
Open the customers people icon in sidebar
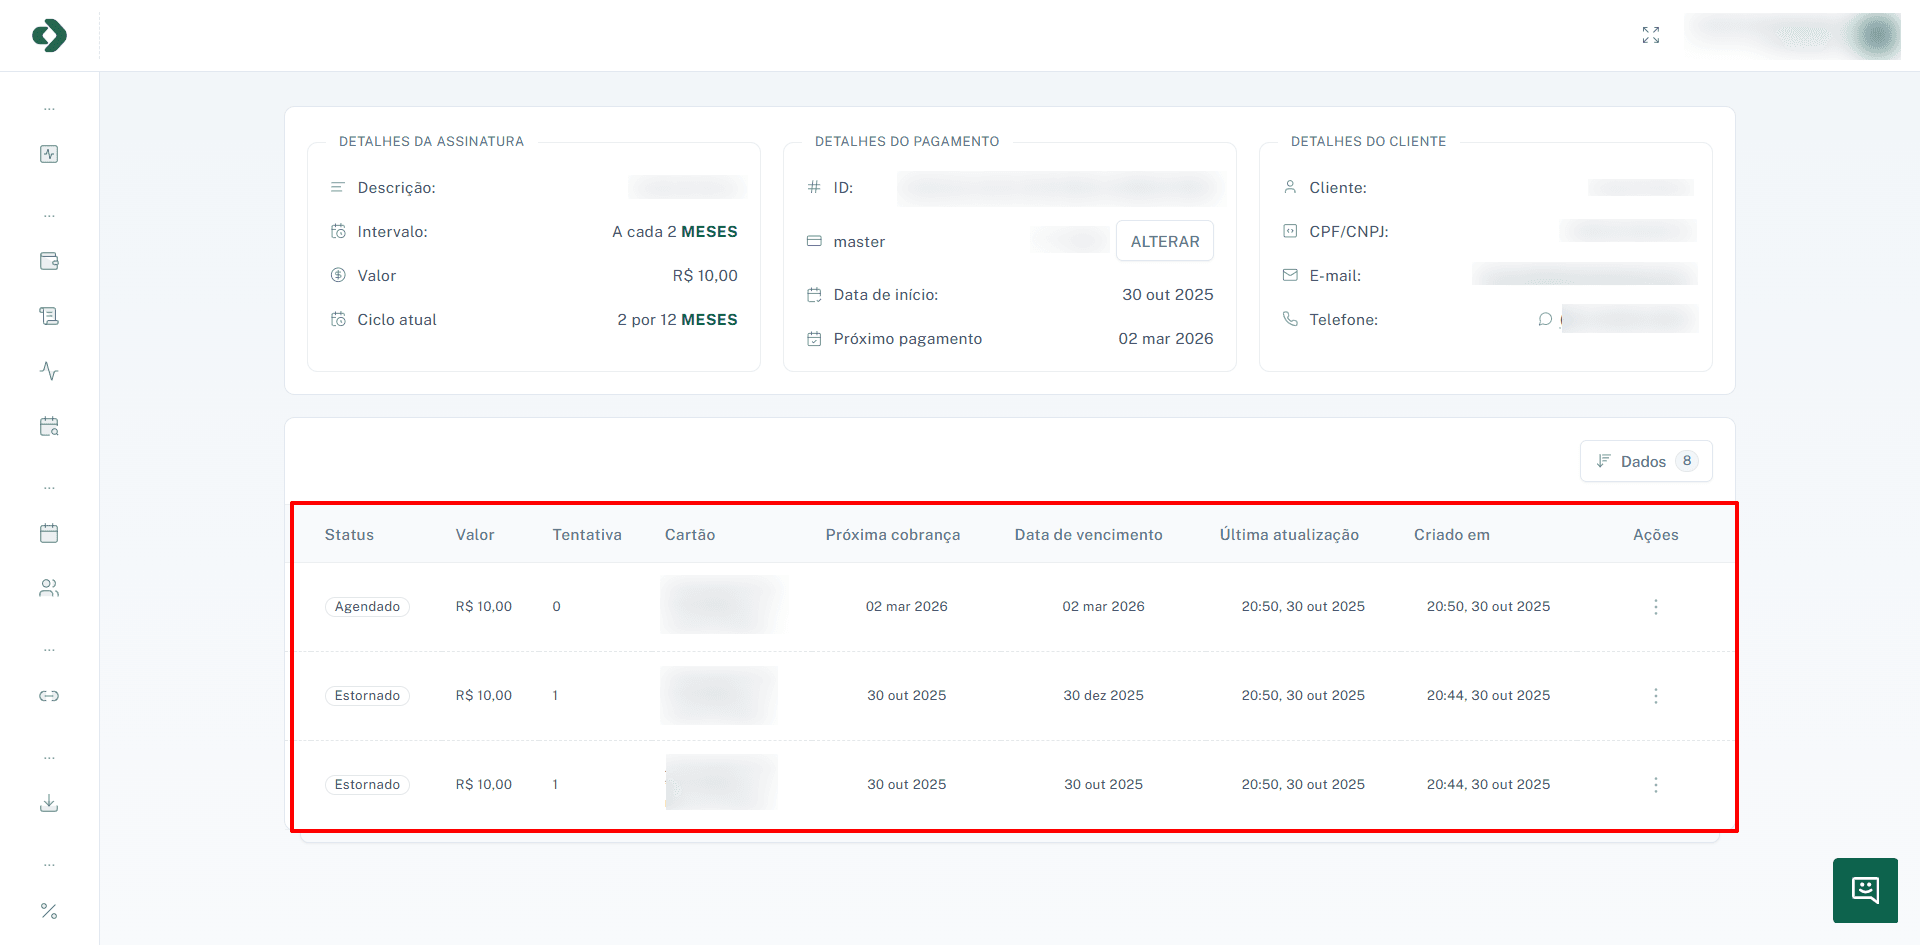click(x=49, y=588)
